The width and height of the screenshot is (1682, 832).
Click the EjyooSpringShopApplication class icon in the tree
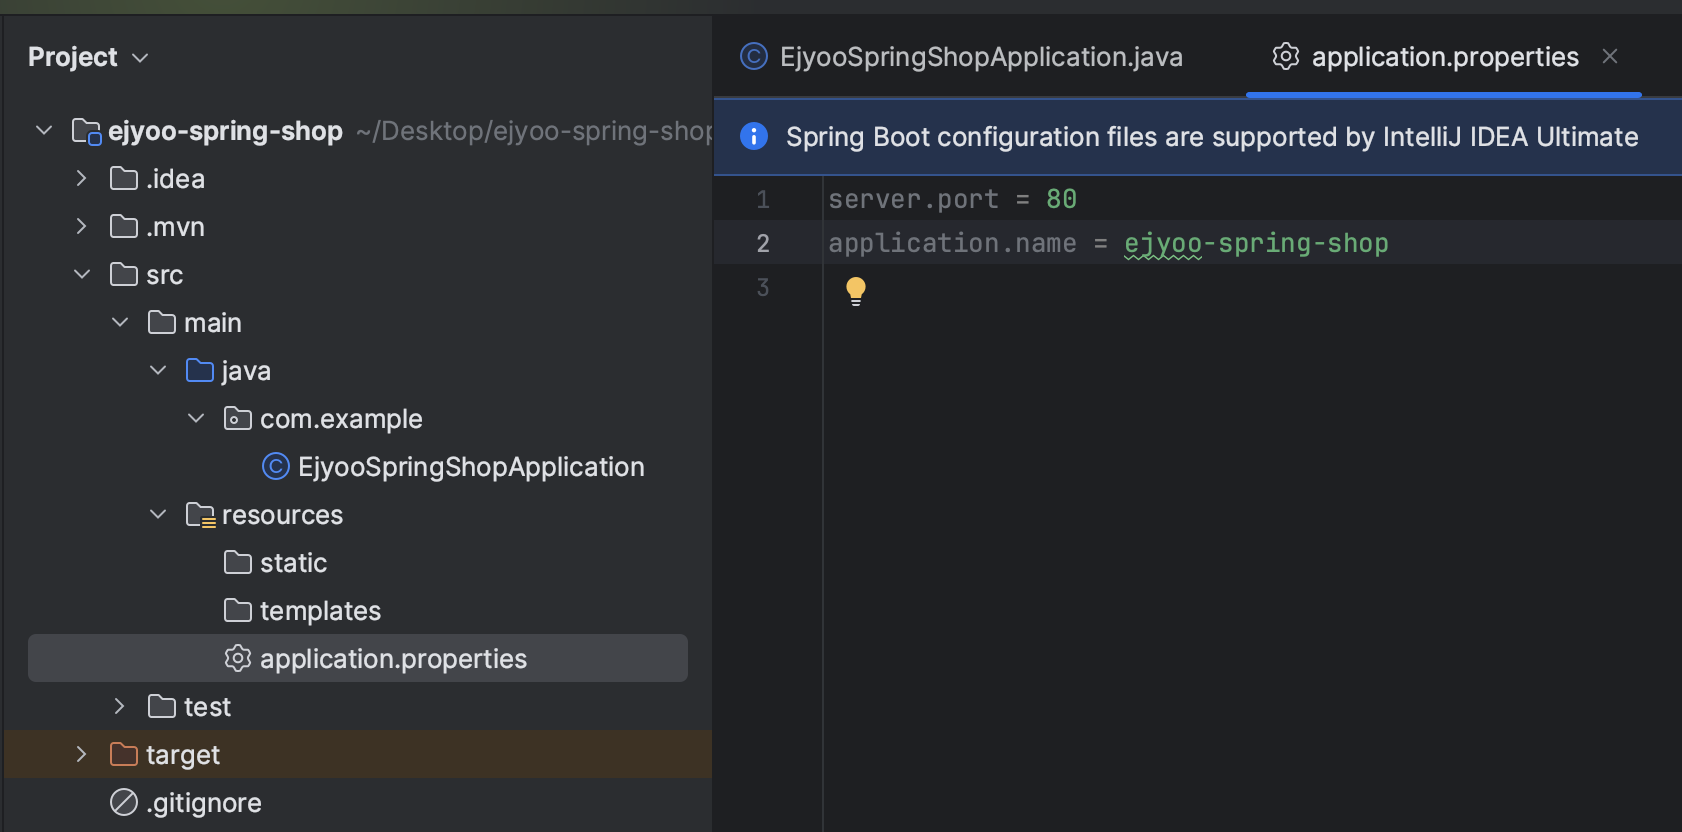(x=276, y=467)
